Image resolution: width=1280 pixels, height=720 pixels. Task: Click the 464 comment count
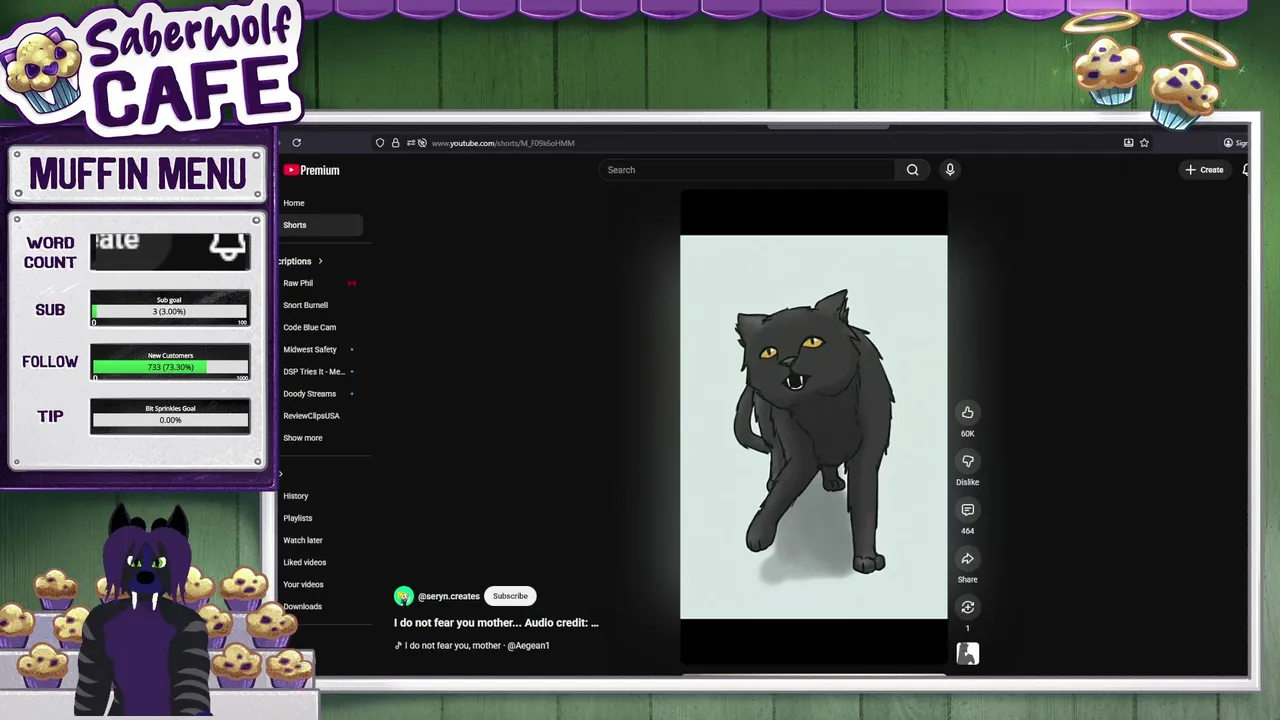967,531
